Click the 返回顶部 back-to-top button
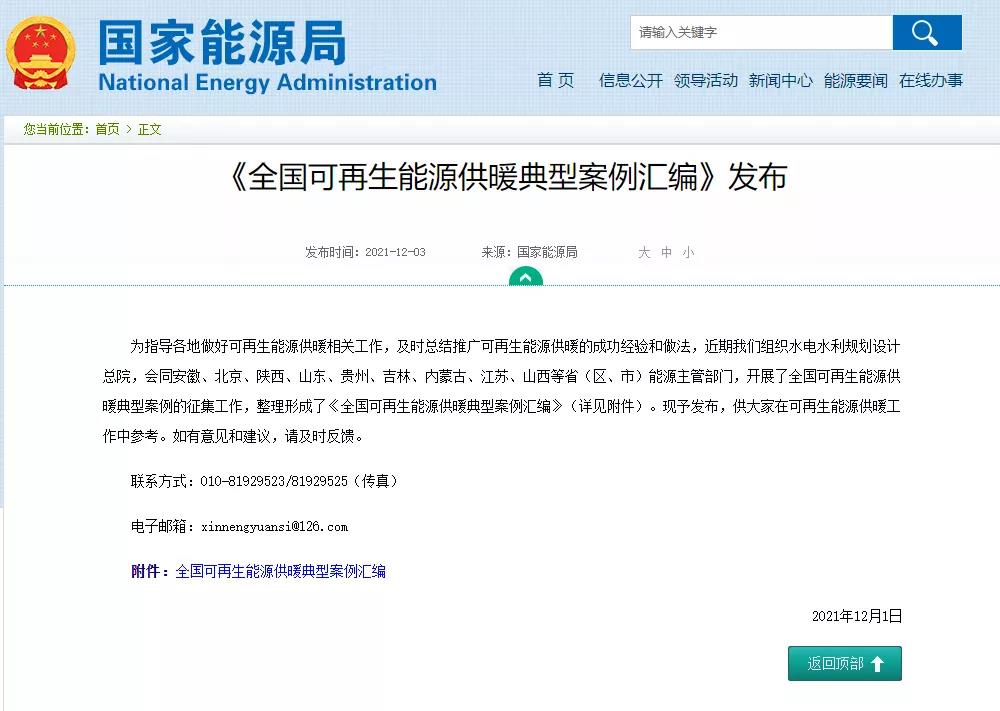 coord(845,664)
